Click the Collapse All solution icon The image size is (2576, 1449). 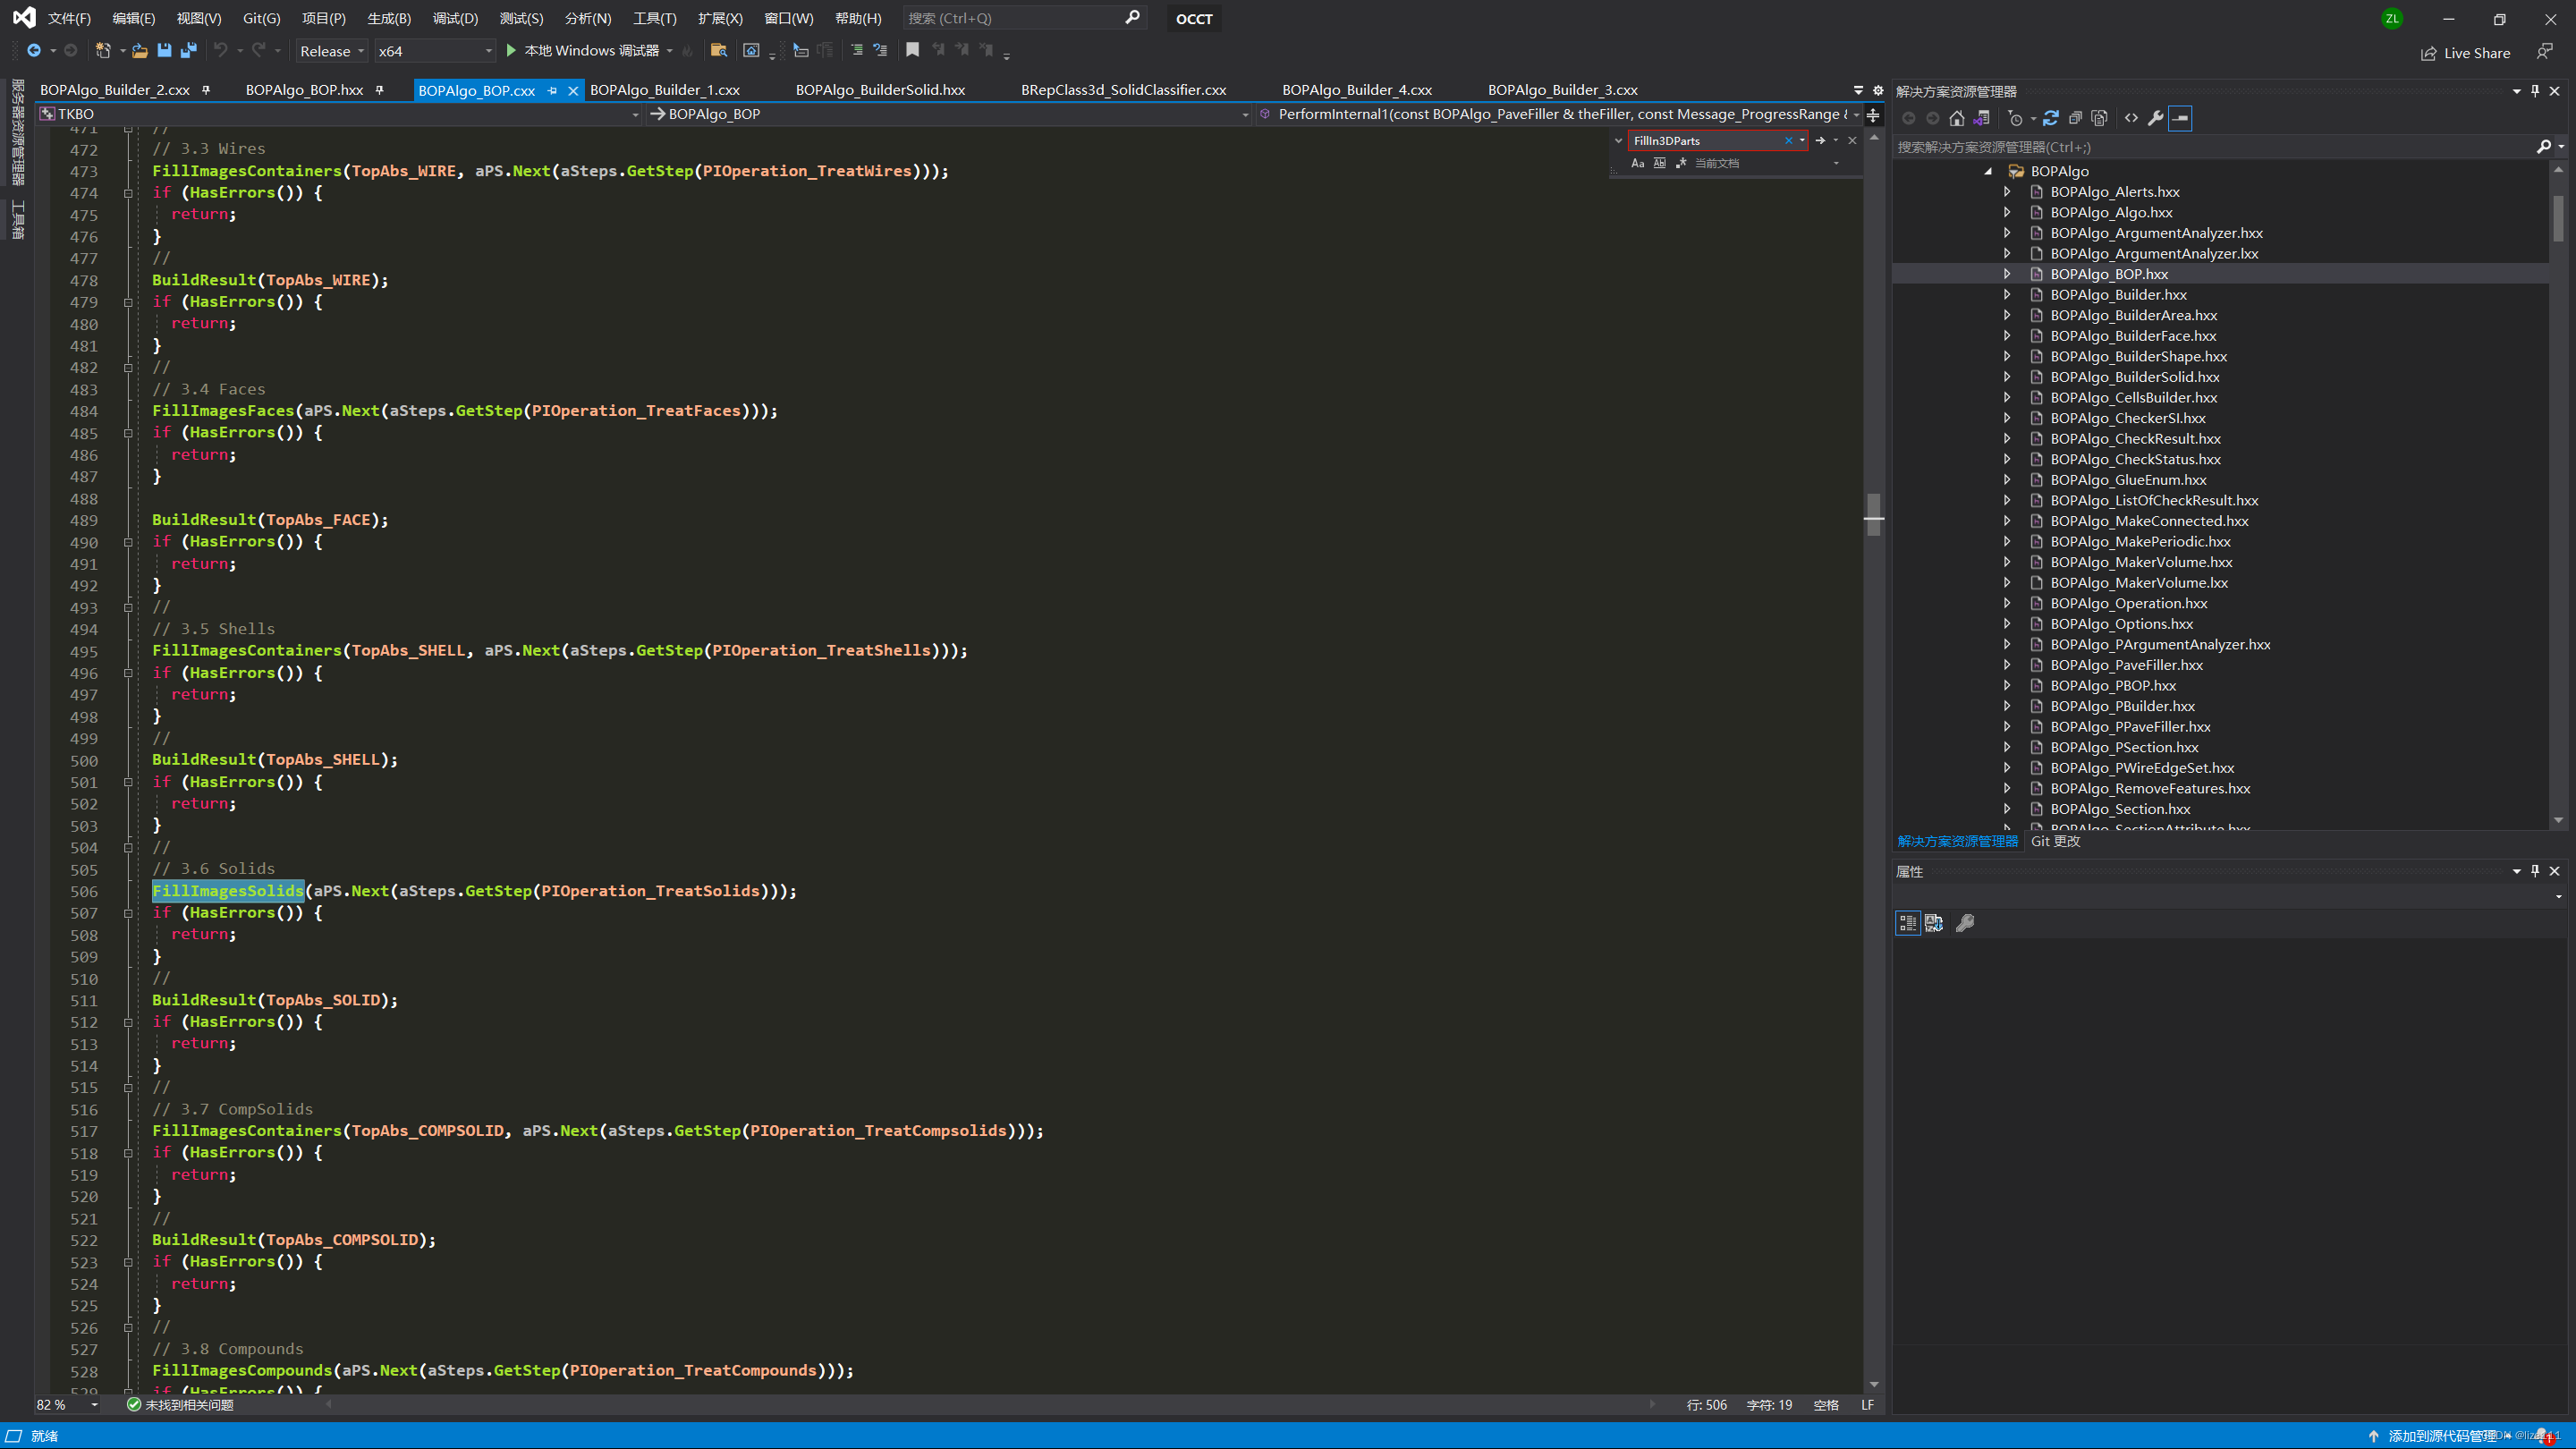click(2075, 118)
